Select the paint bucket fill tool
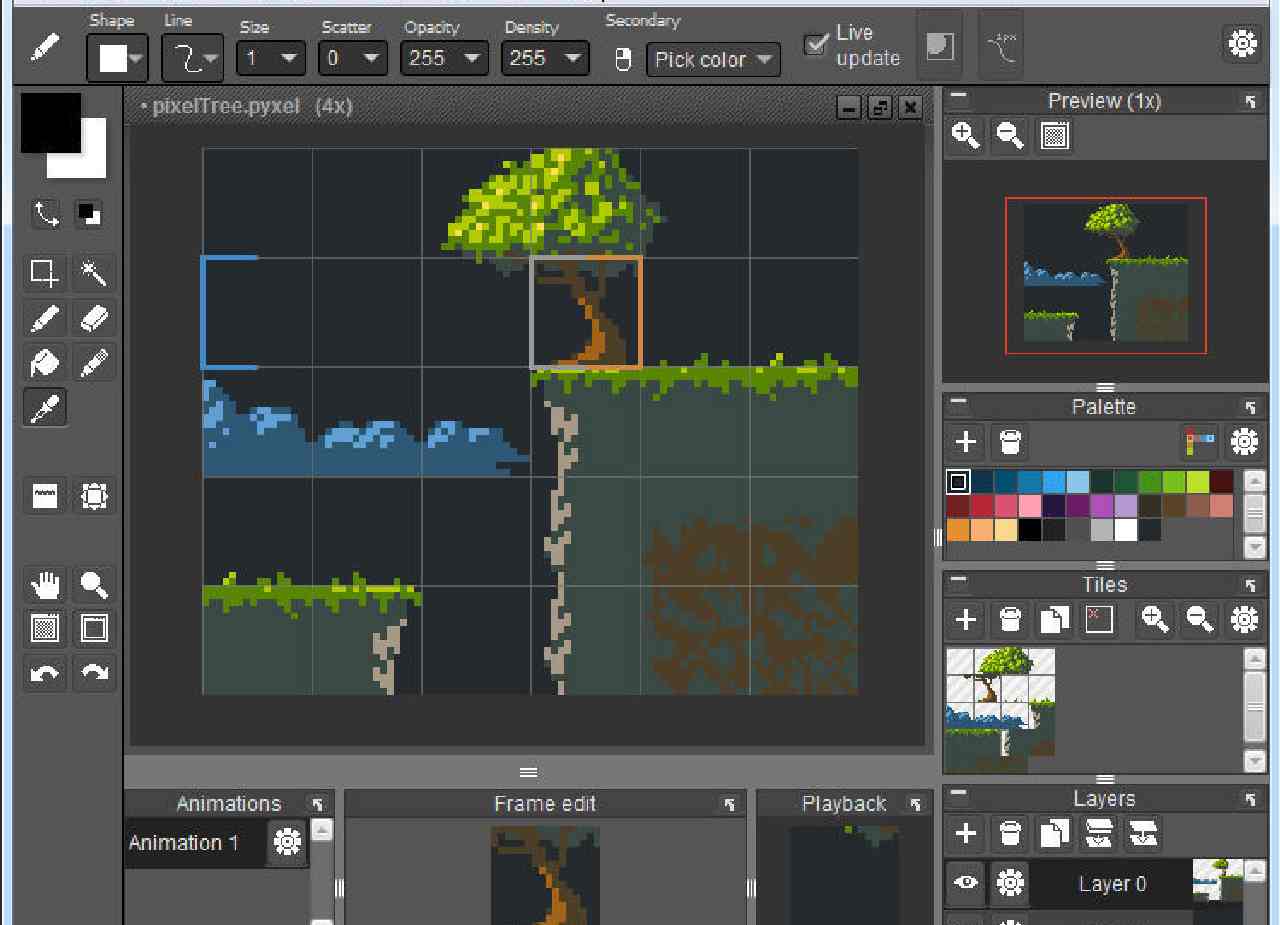The height and width of the screenshot is (925, 1280). point(45,362)
